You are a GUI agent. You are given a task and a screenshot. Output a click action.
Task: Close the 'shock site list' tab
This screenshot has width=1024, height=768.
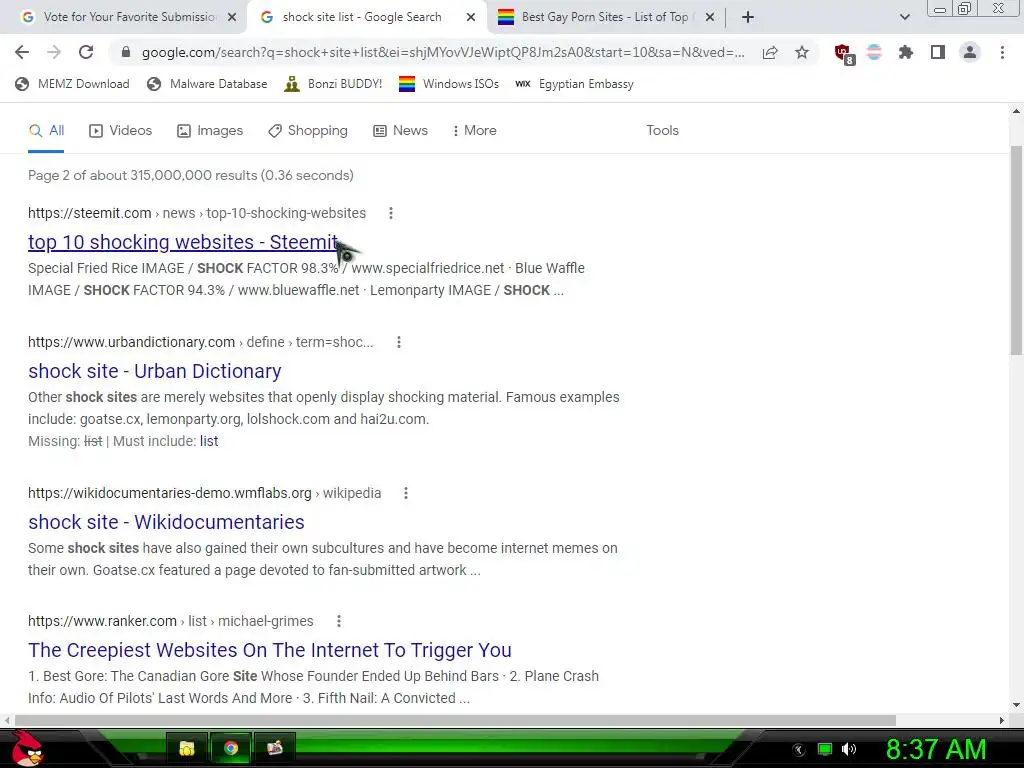pos(471,18)
